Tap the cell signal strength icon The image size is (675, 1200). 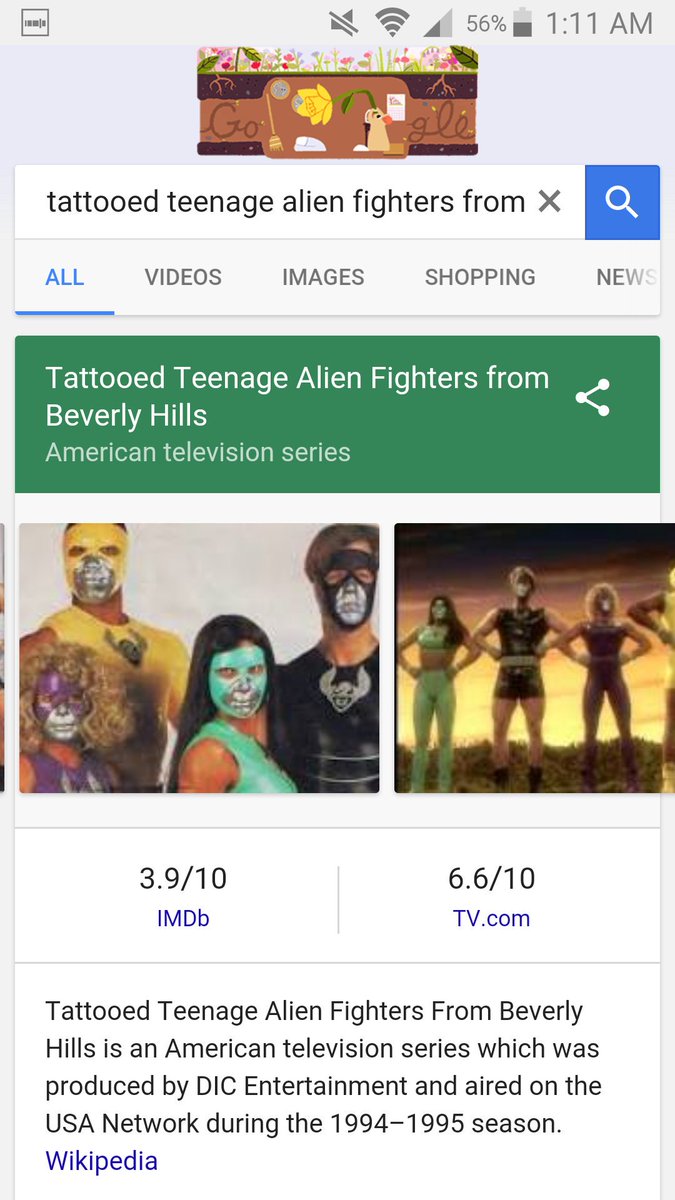click(x=437, y=23)
